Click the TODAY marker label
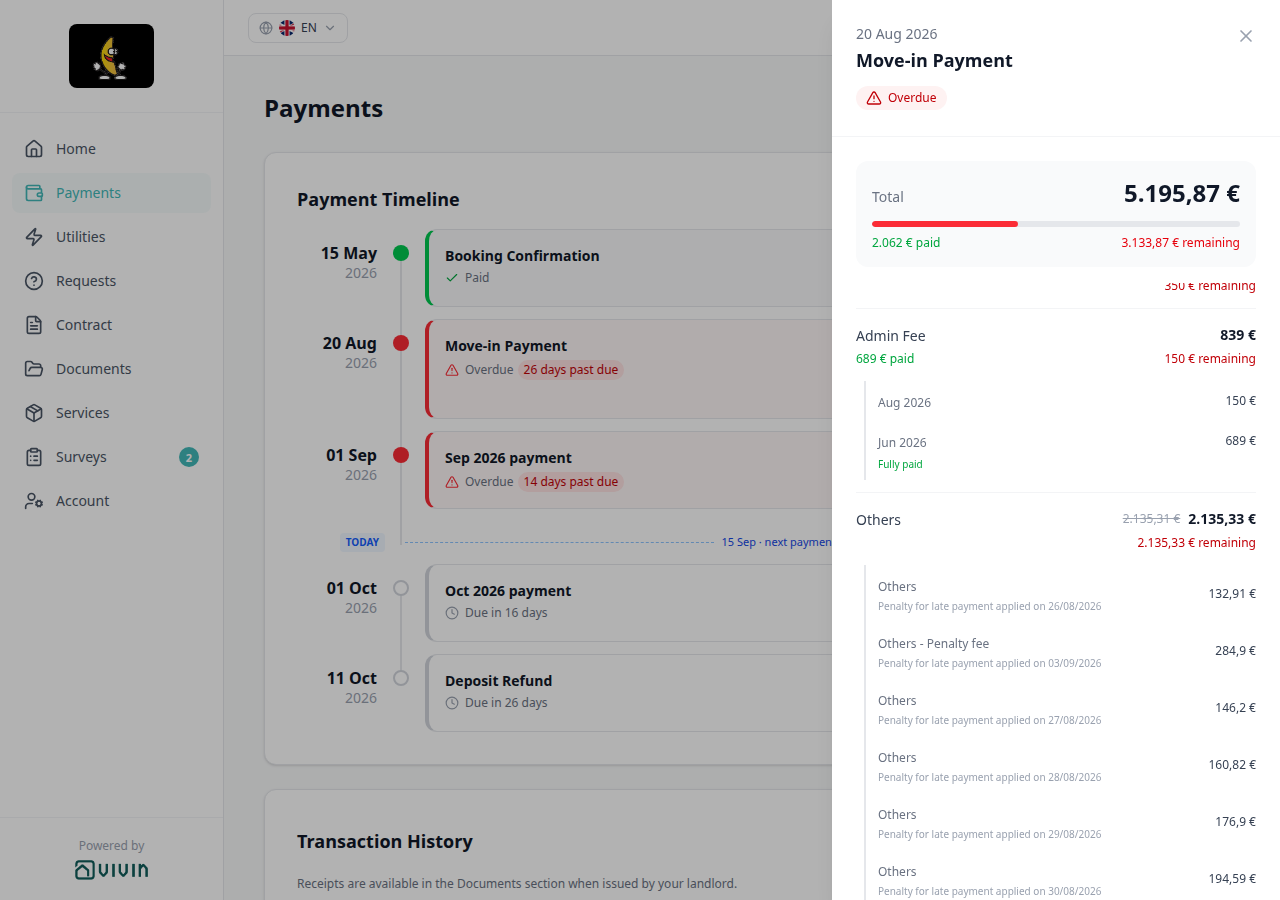This screenshot has width=1280, height=900. [x=362, y=542]
